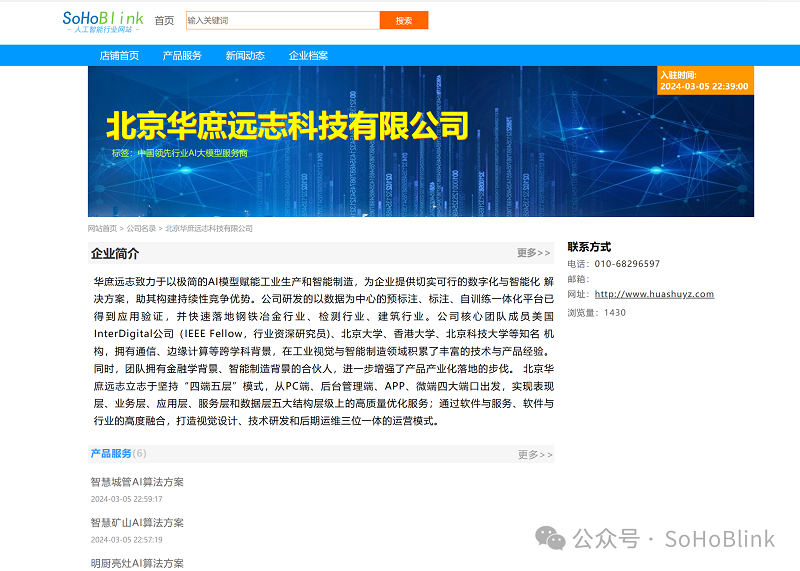The width and height of the screenshot is (800, 571).
Task: Click the 联系方式 heading
Action: 589,247
